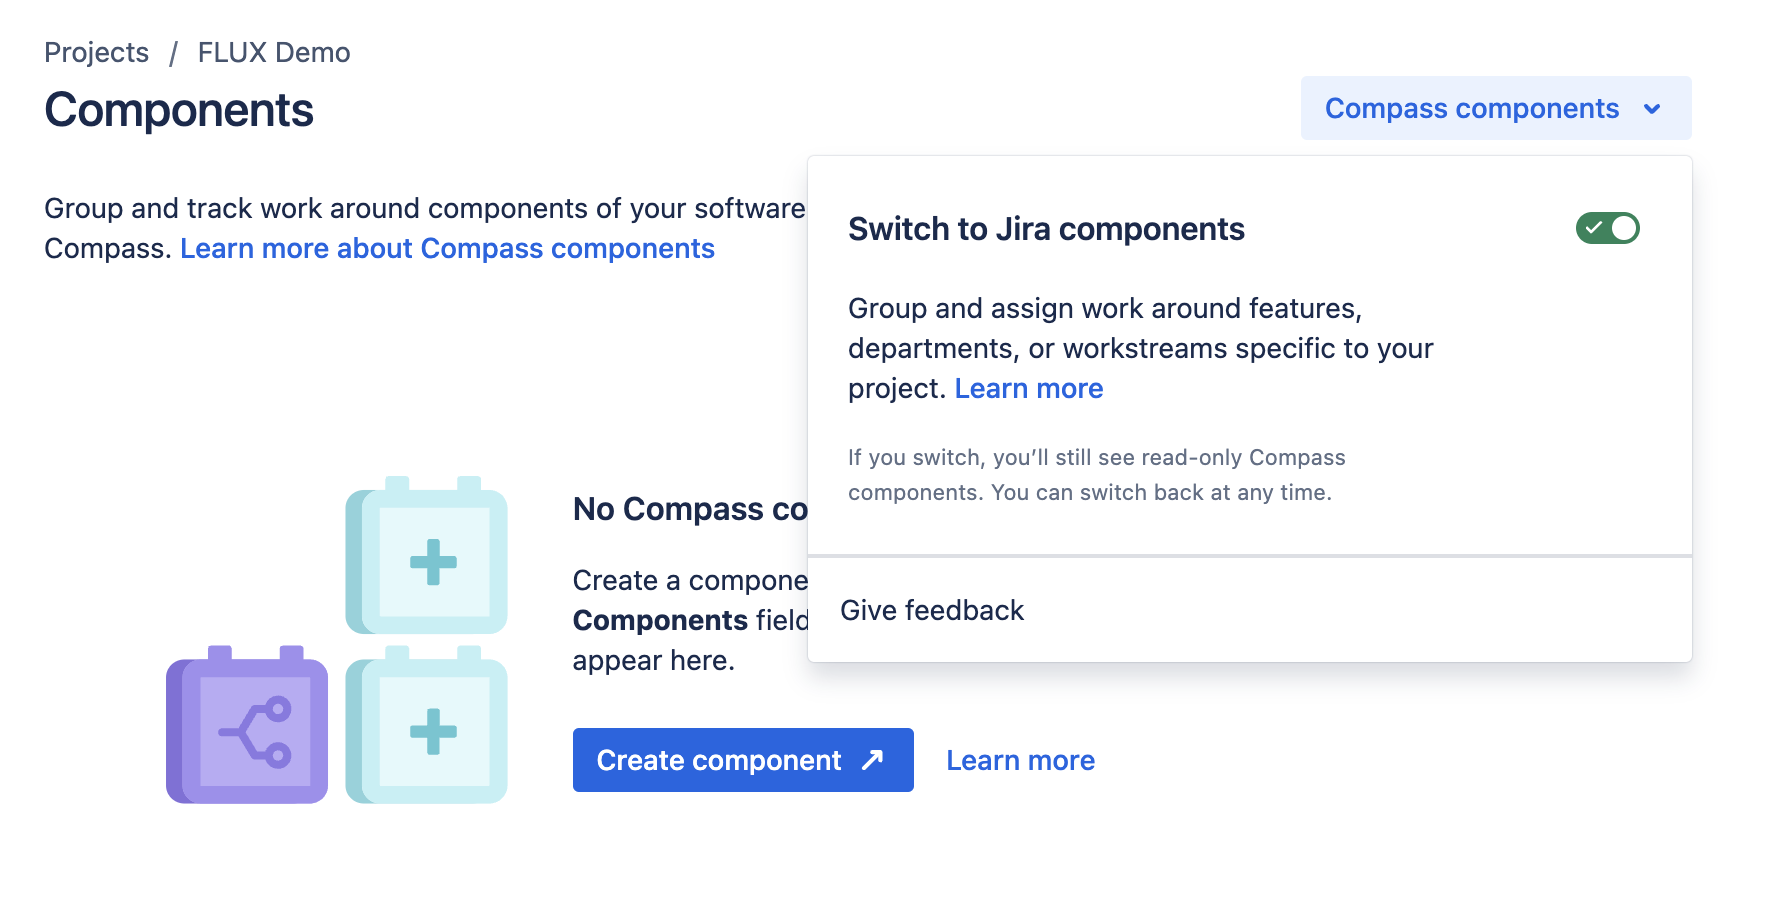Disable the Switch to Jira components toggle
This screenshot has height=910, width=1766.
1607,228
